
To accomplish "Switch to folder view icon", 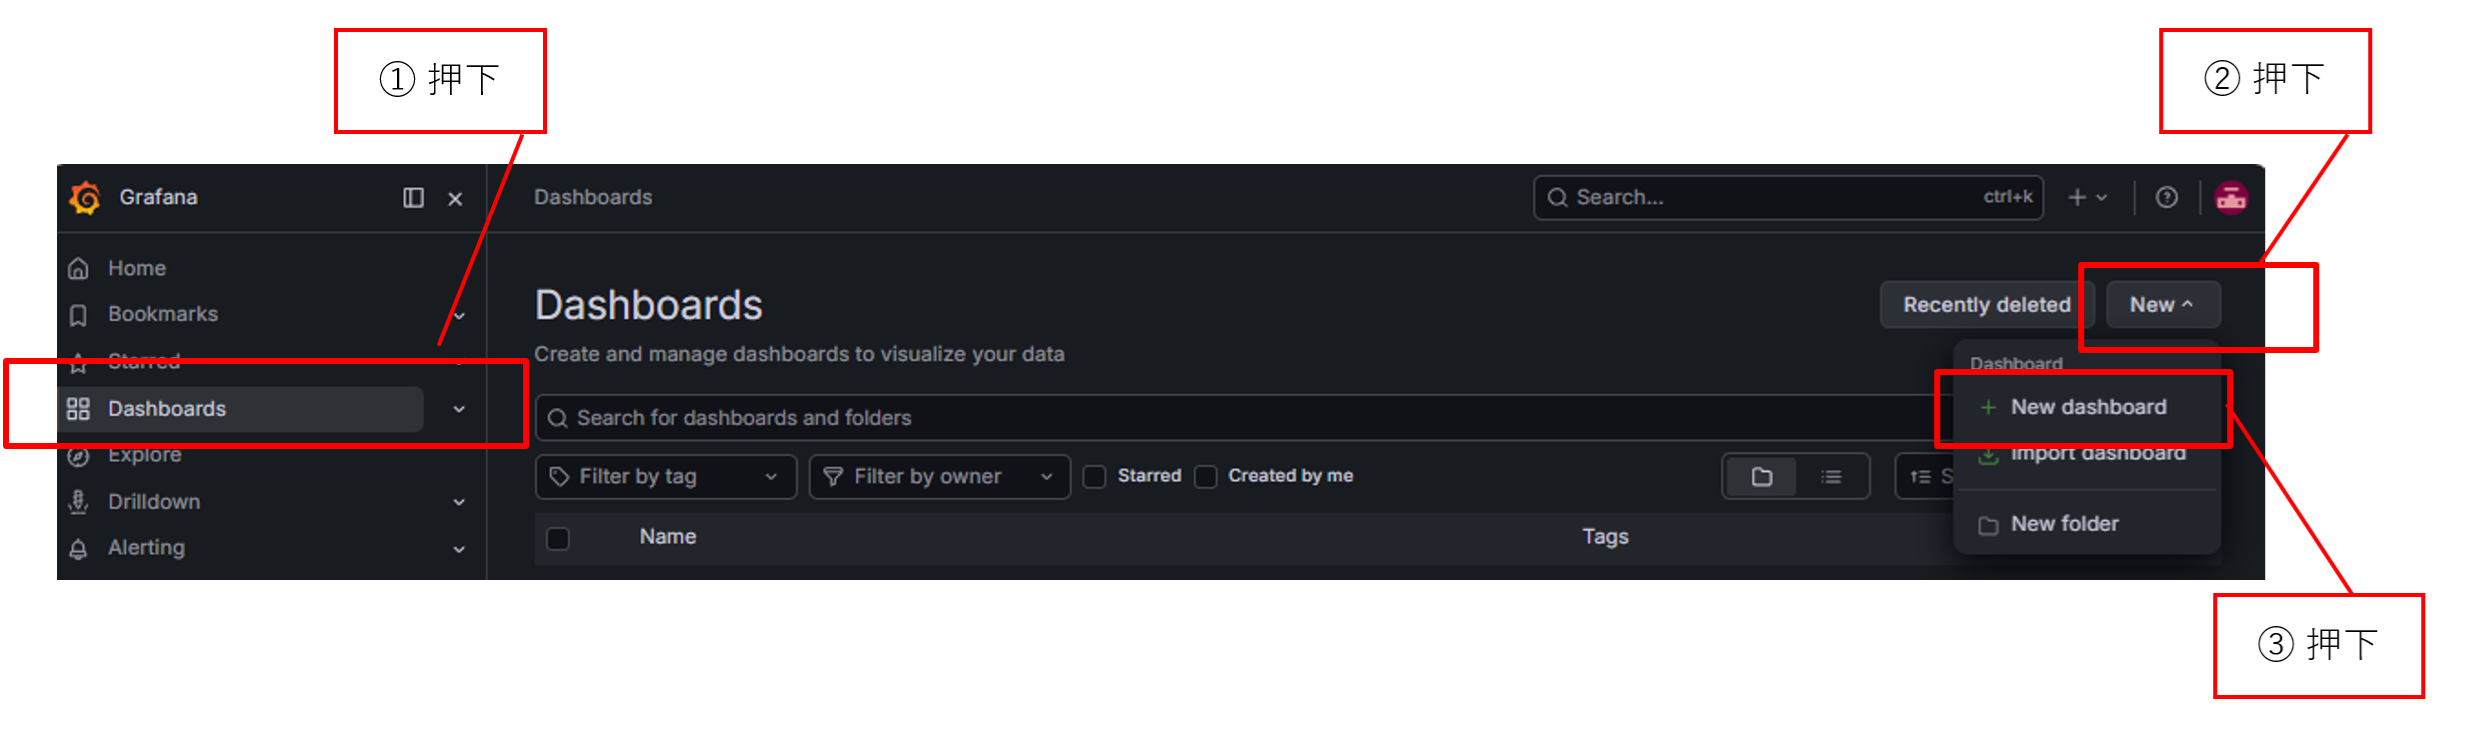I will coord(1761,477).
